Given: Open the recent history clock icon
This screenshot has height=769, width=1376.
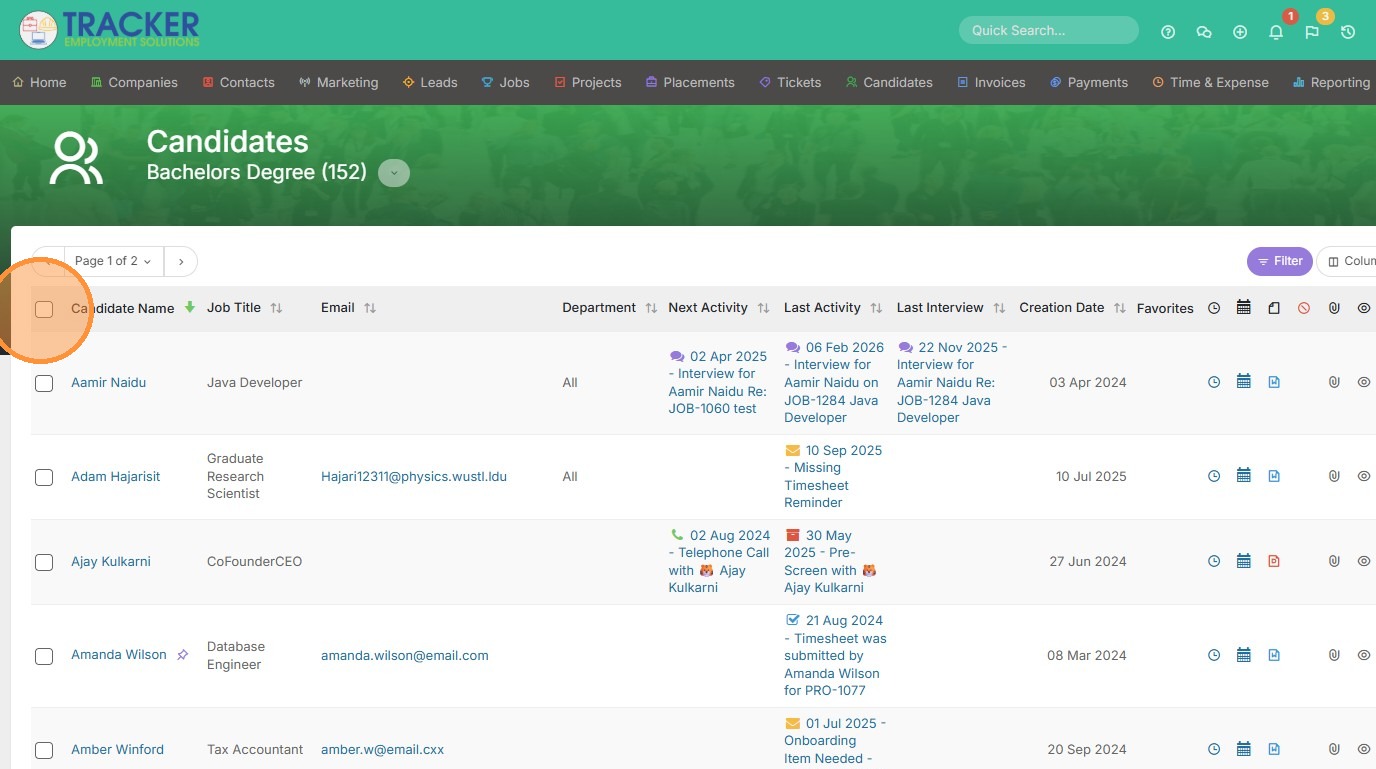Looking at the screenshot, I should [1348, 32].
